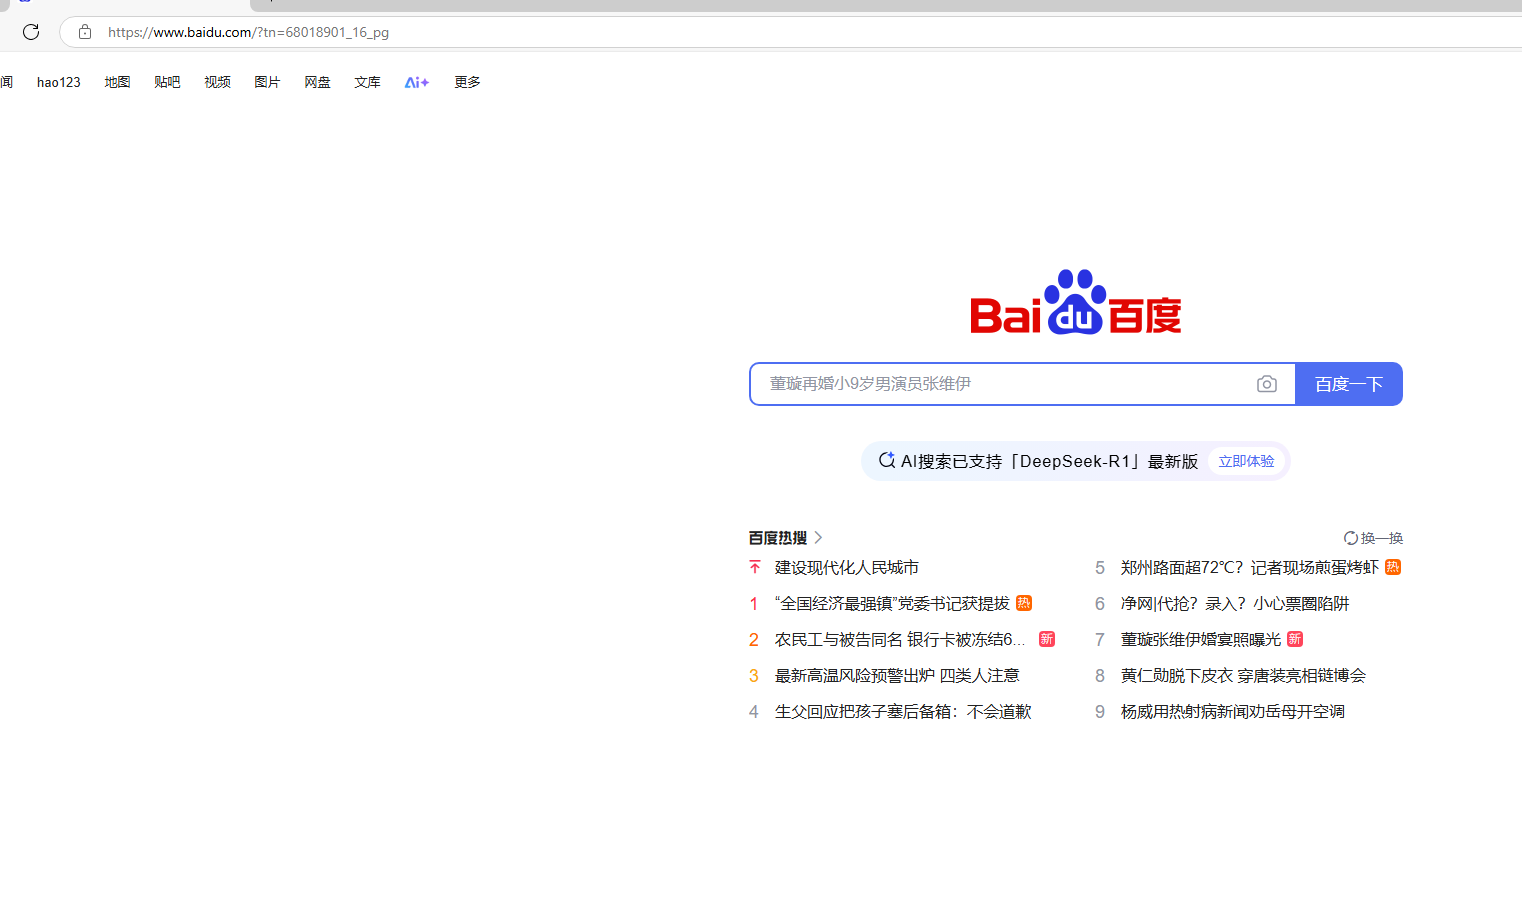Open 网盘 in top navigation
This screenshot has width=1522, height=902.
pyautogui.click(x=317, y=82)
